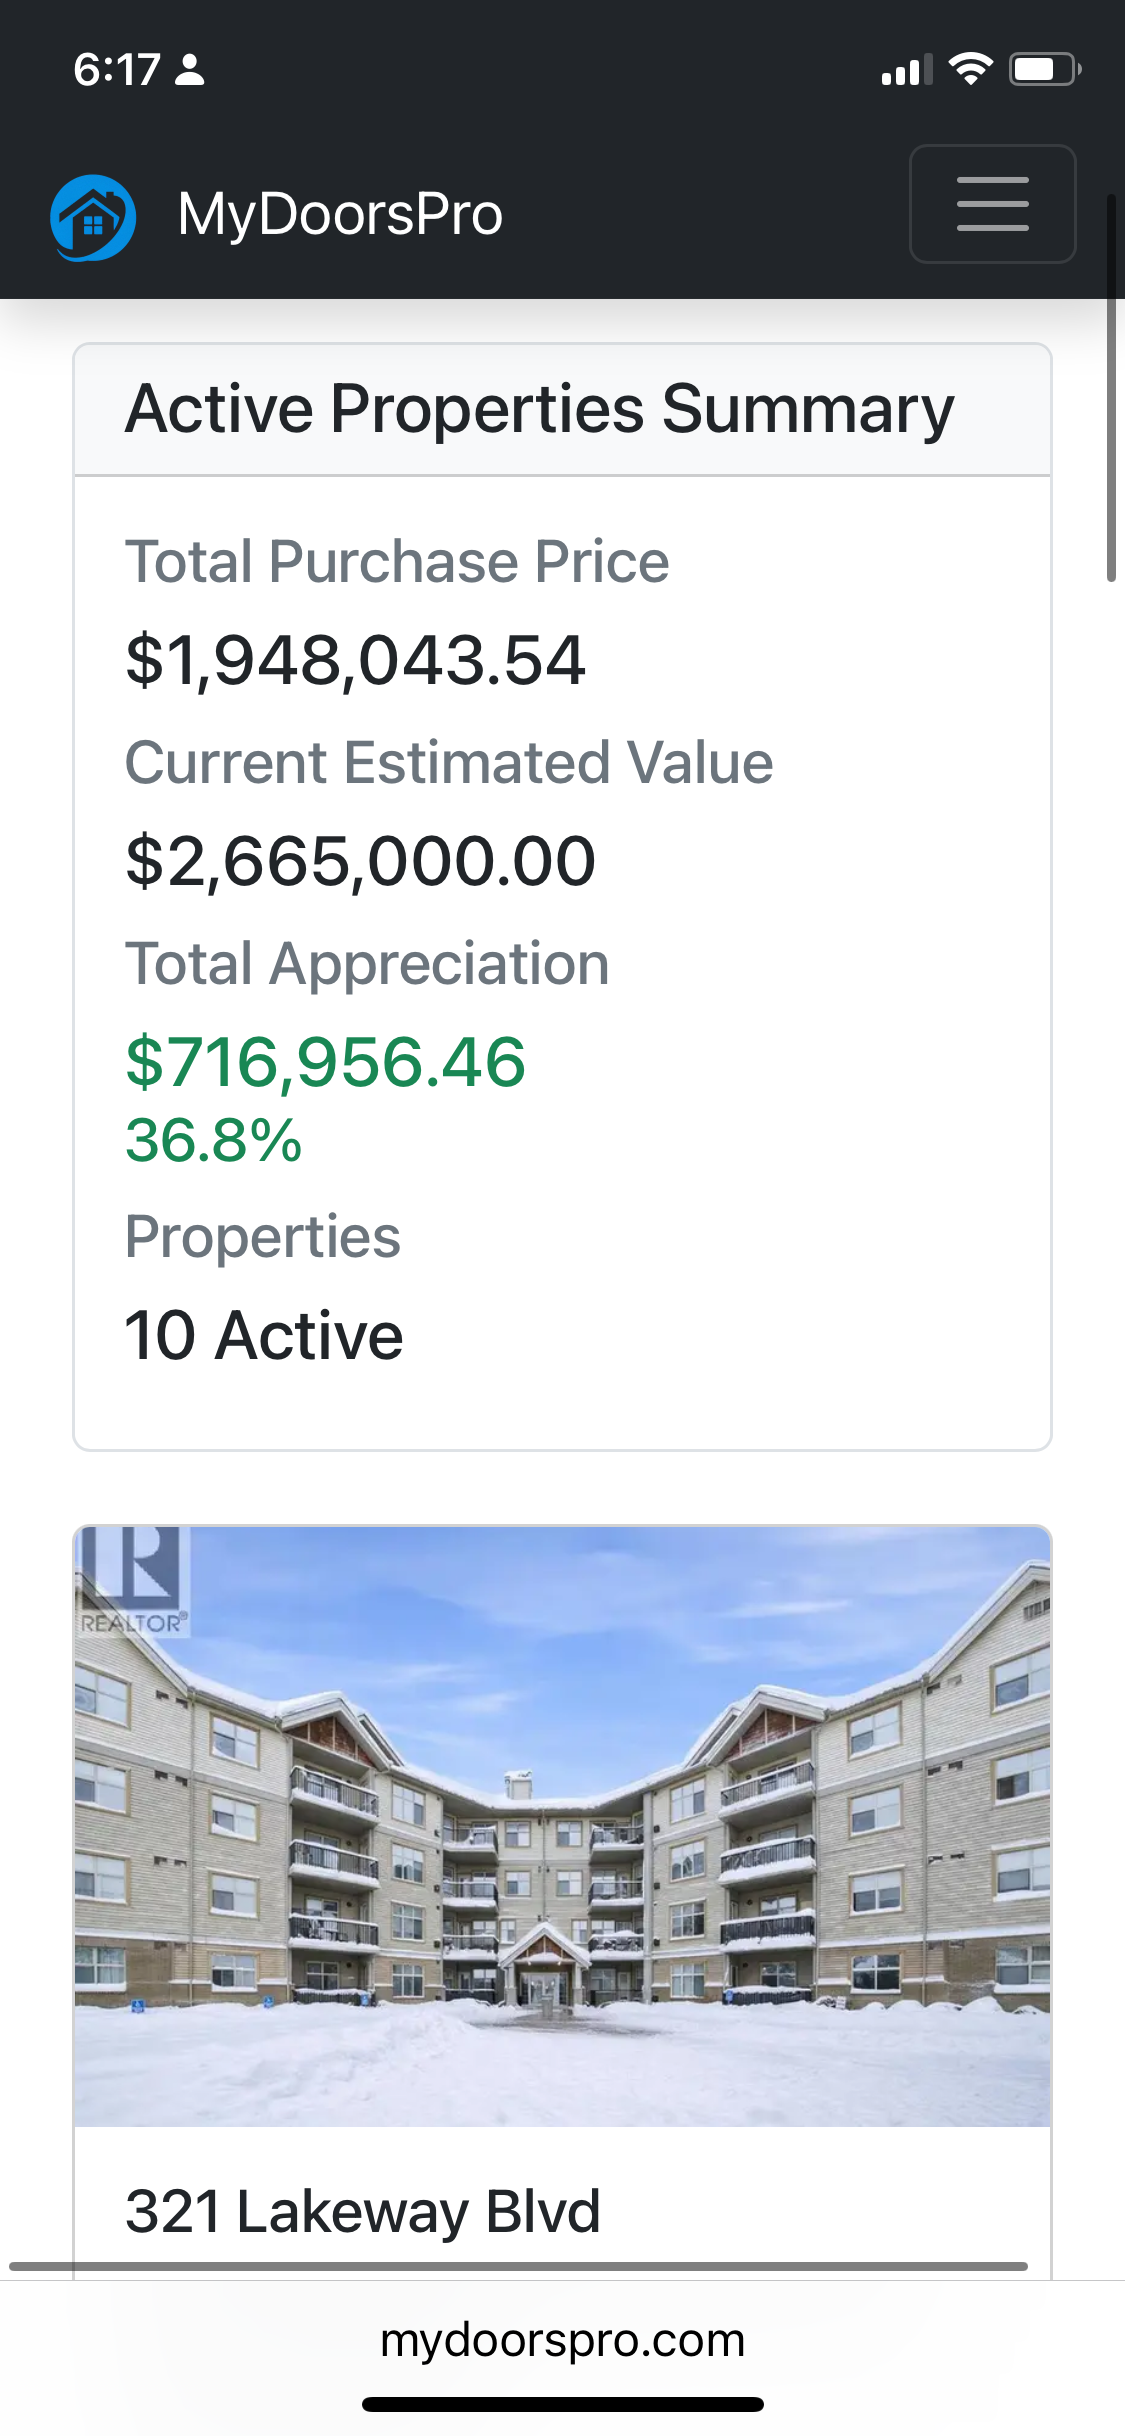Click the MyDoorsPro blue house logo
This screenshot has width=1125, height=2436.
point(93,217)
